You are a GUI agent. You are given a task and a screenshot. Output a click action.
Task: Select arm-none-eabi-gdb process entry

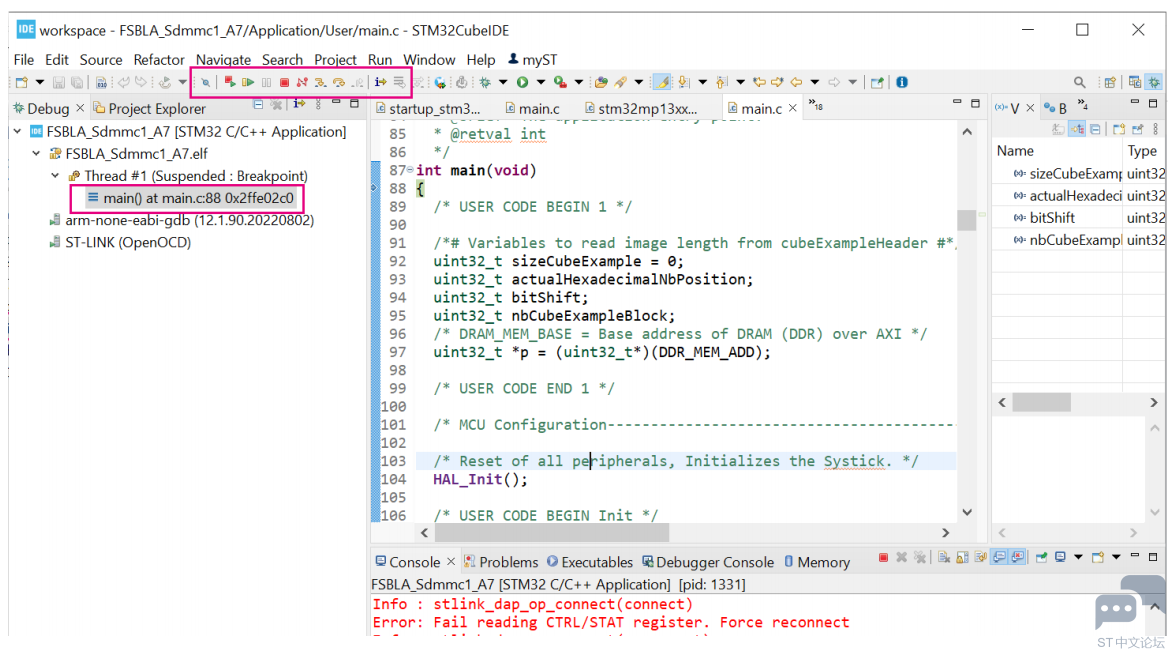pyautogui.click(x=181, y=220)
